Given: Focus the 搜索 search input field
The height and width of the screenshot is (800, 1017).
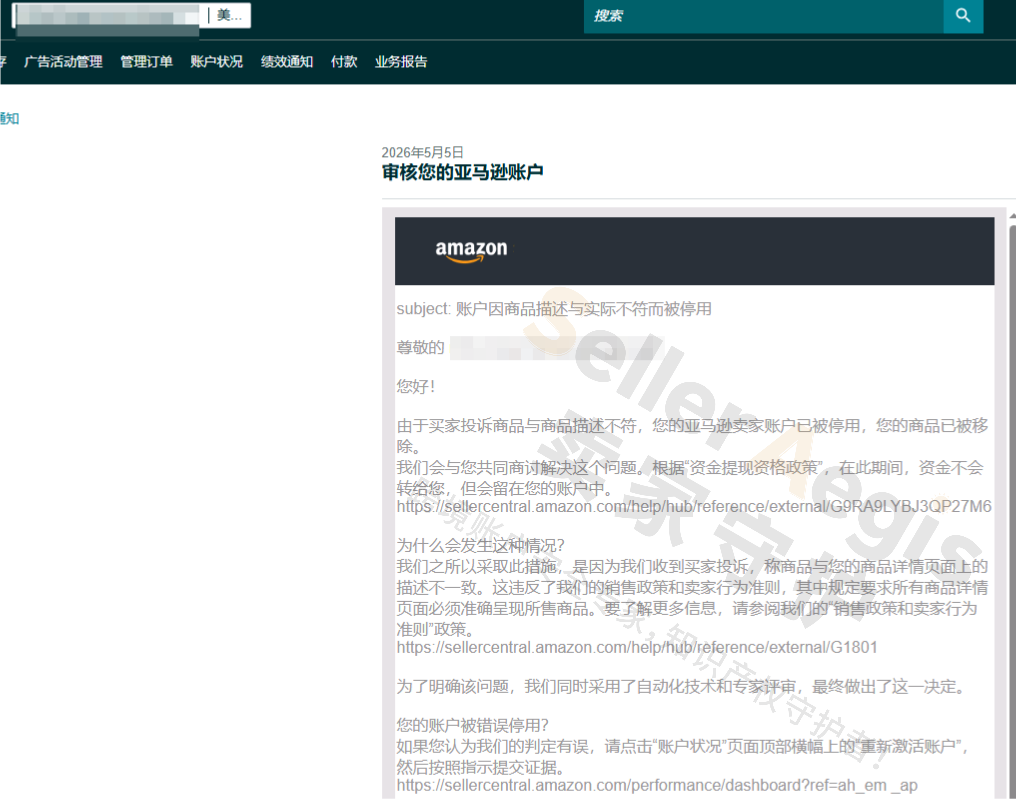Looking at the screenshot, I should tap(763, 16).
